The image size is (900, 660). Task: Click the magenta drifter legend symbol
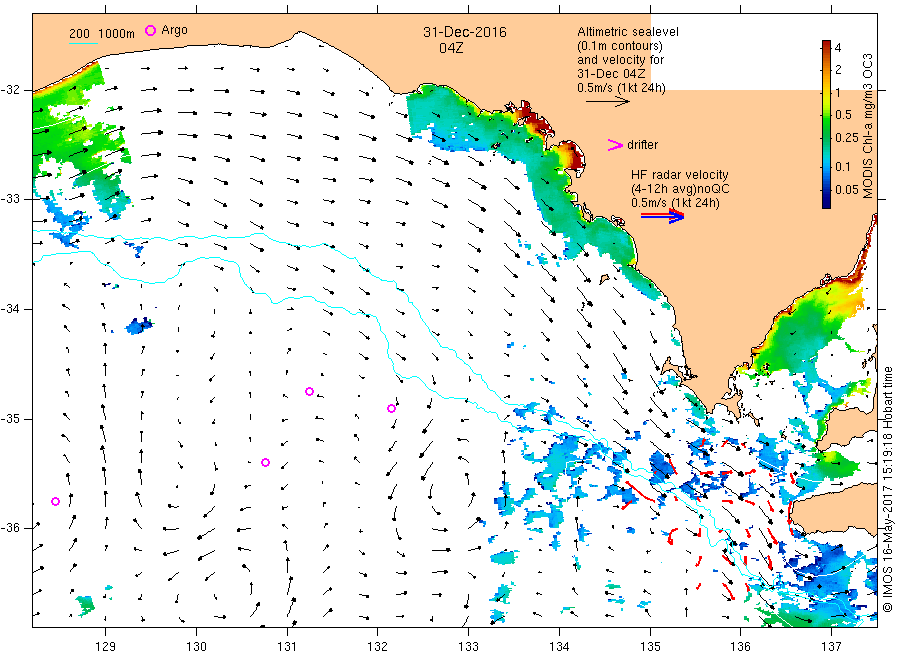point(615,145)
